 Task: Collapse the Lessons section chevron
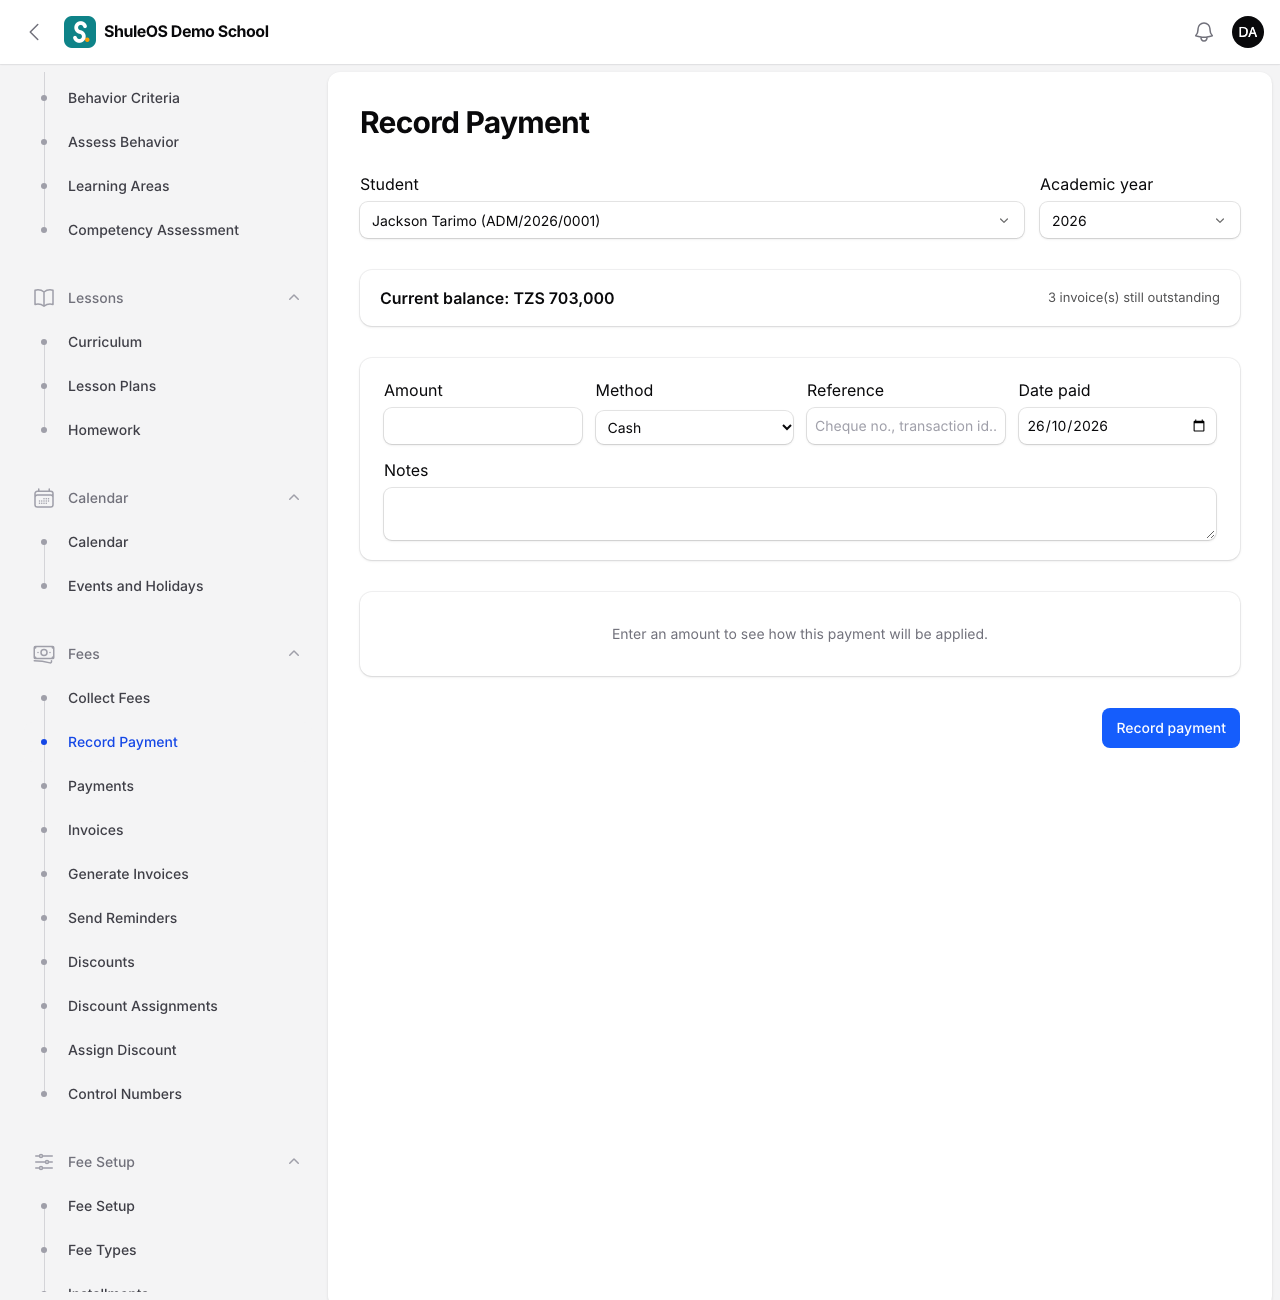[294, 298]
